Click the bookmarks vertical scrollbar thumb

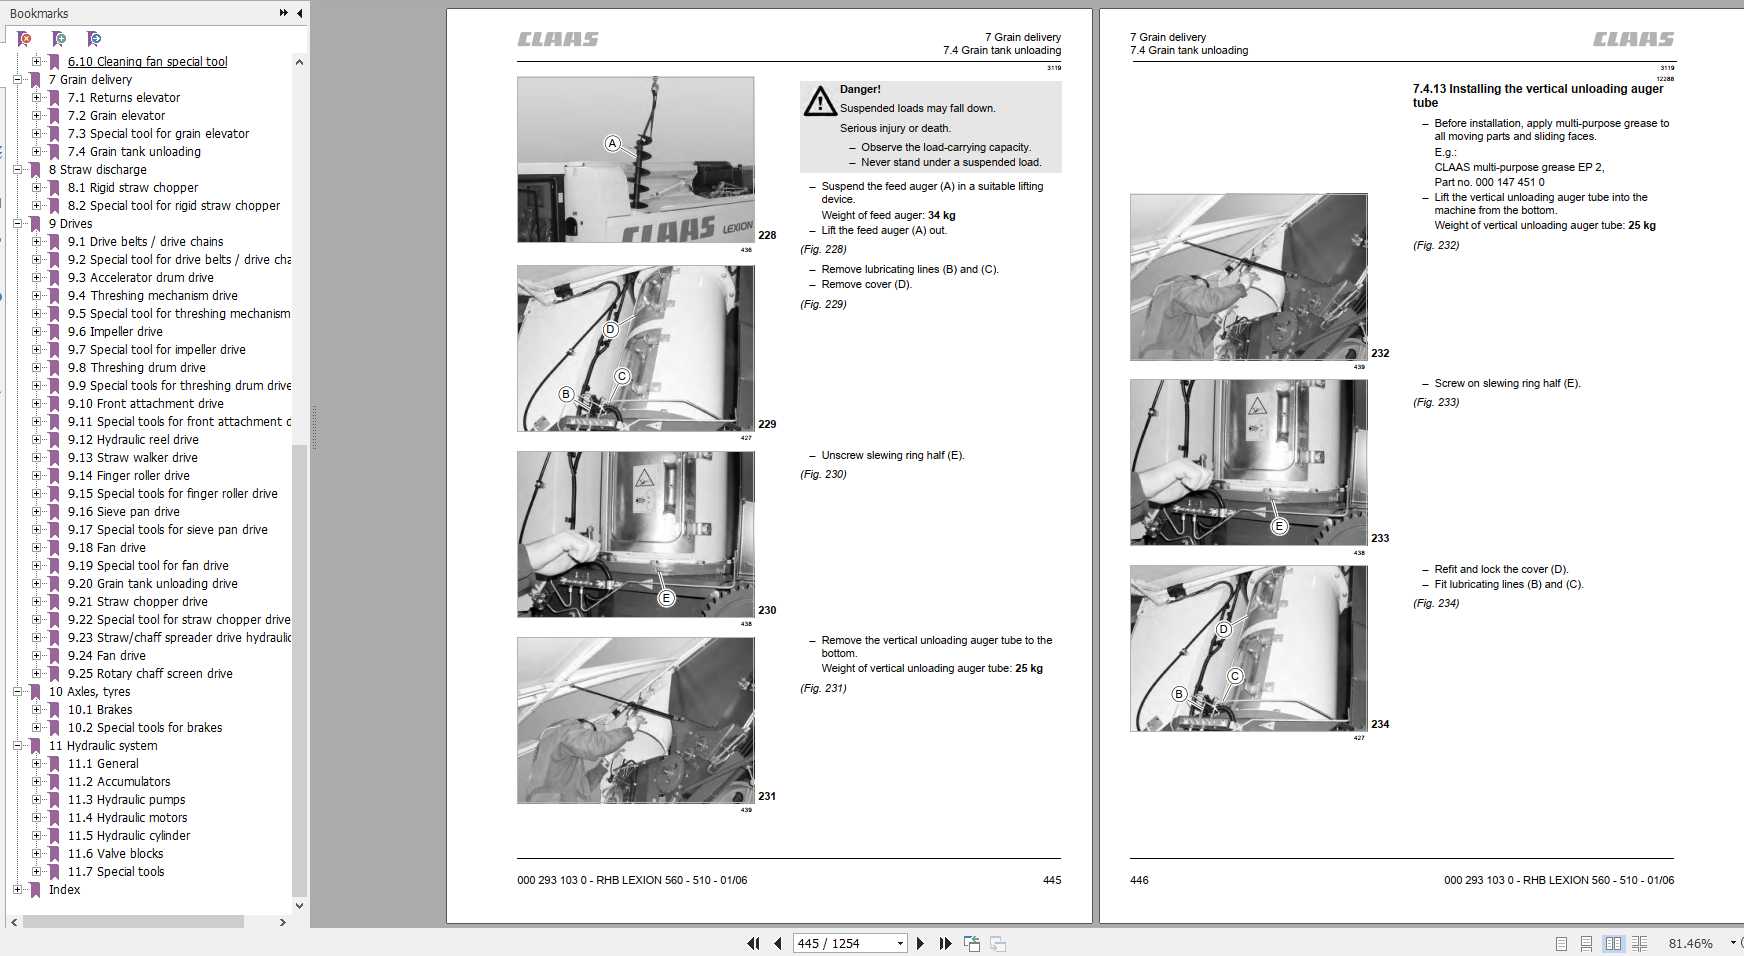(x=299, y=670)
